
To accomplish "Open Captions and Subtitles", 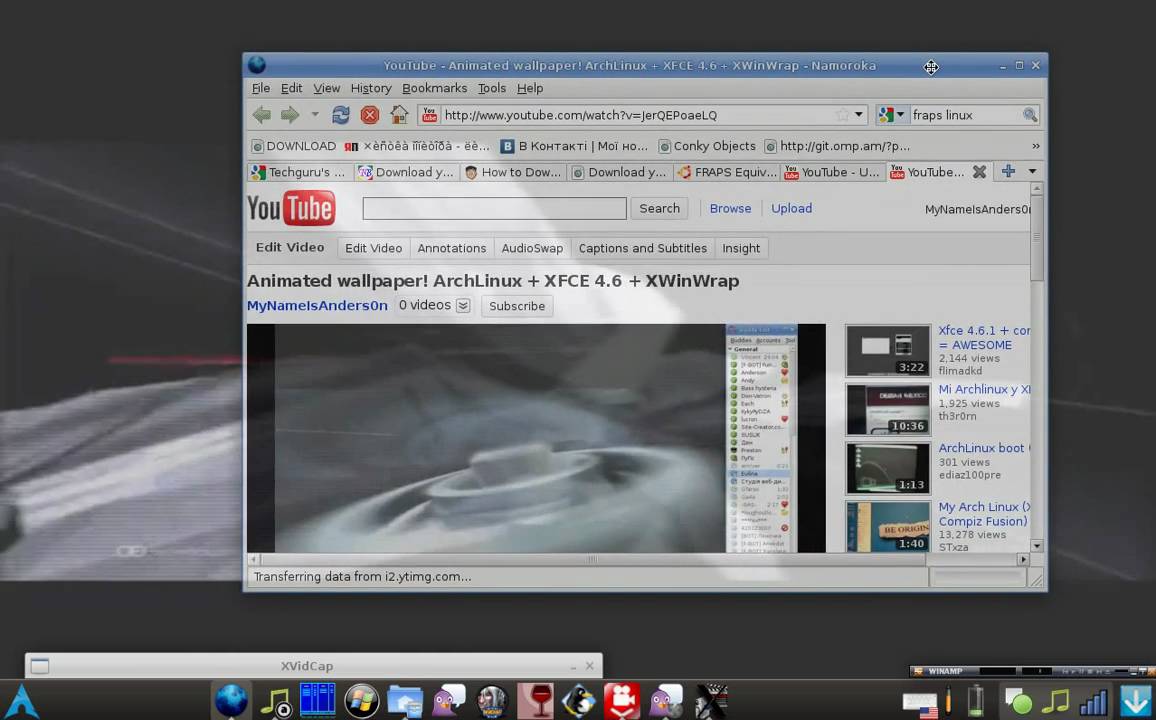I will click(643, 248).
